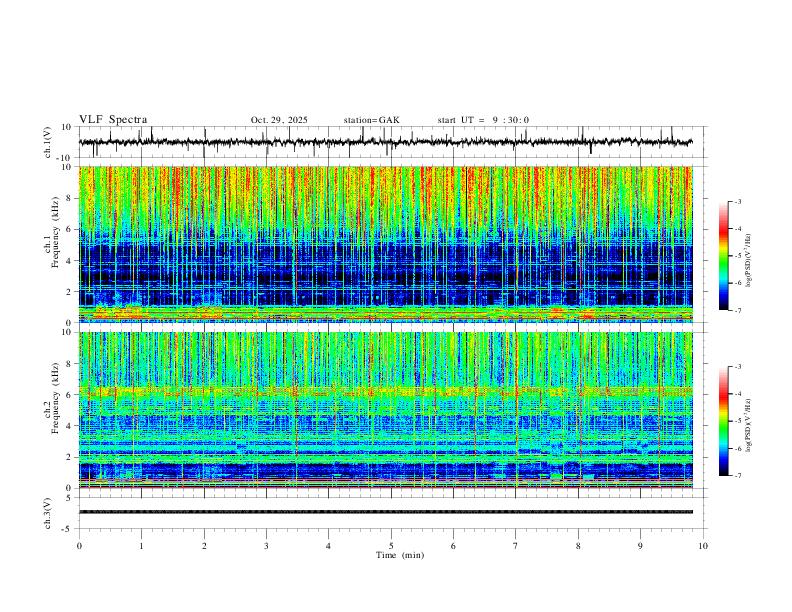
Task: Click the 'start UT = 9 :30: 0' text
Action: tap(483, 120)
